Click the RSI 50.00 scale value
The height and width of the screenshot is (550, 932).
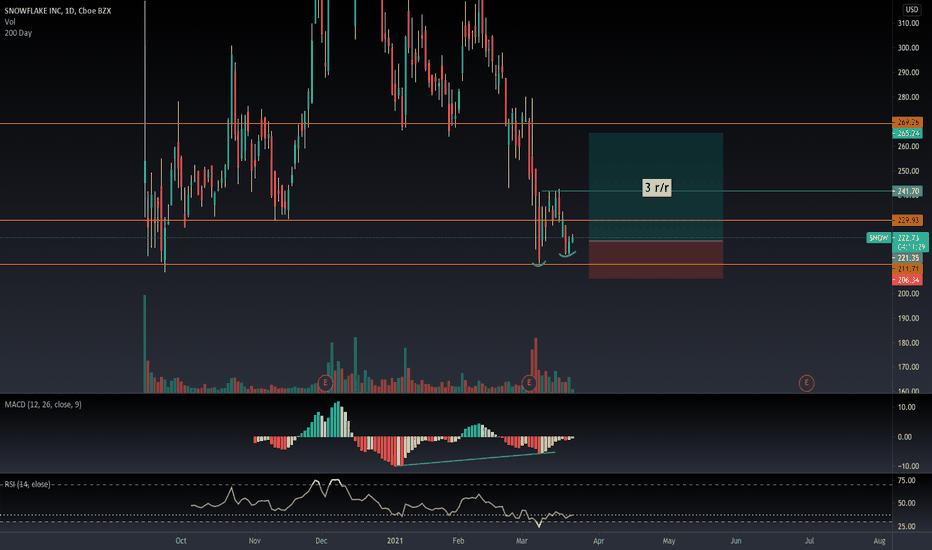(906, 503)
